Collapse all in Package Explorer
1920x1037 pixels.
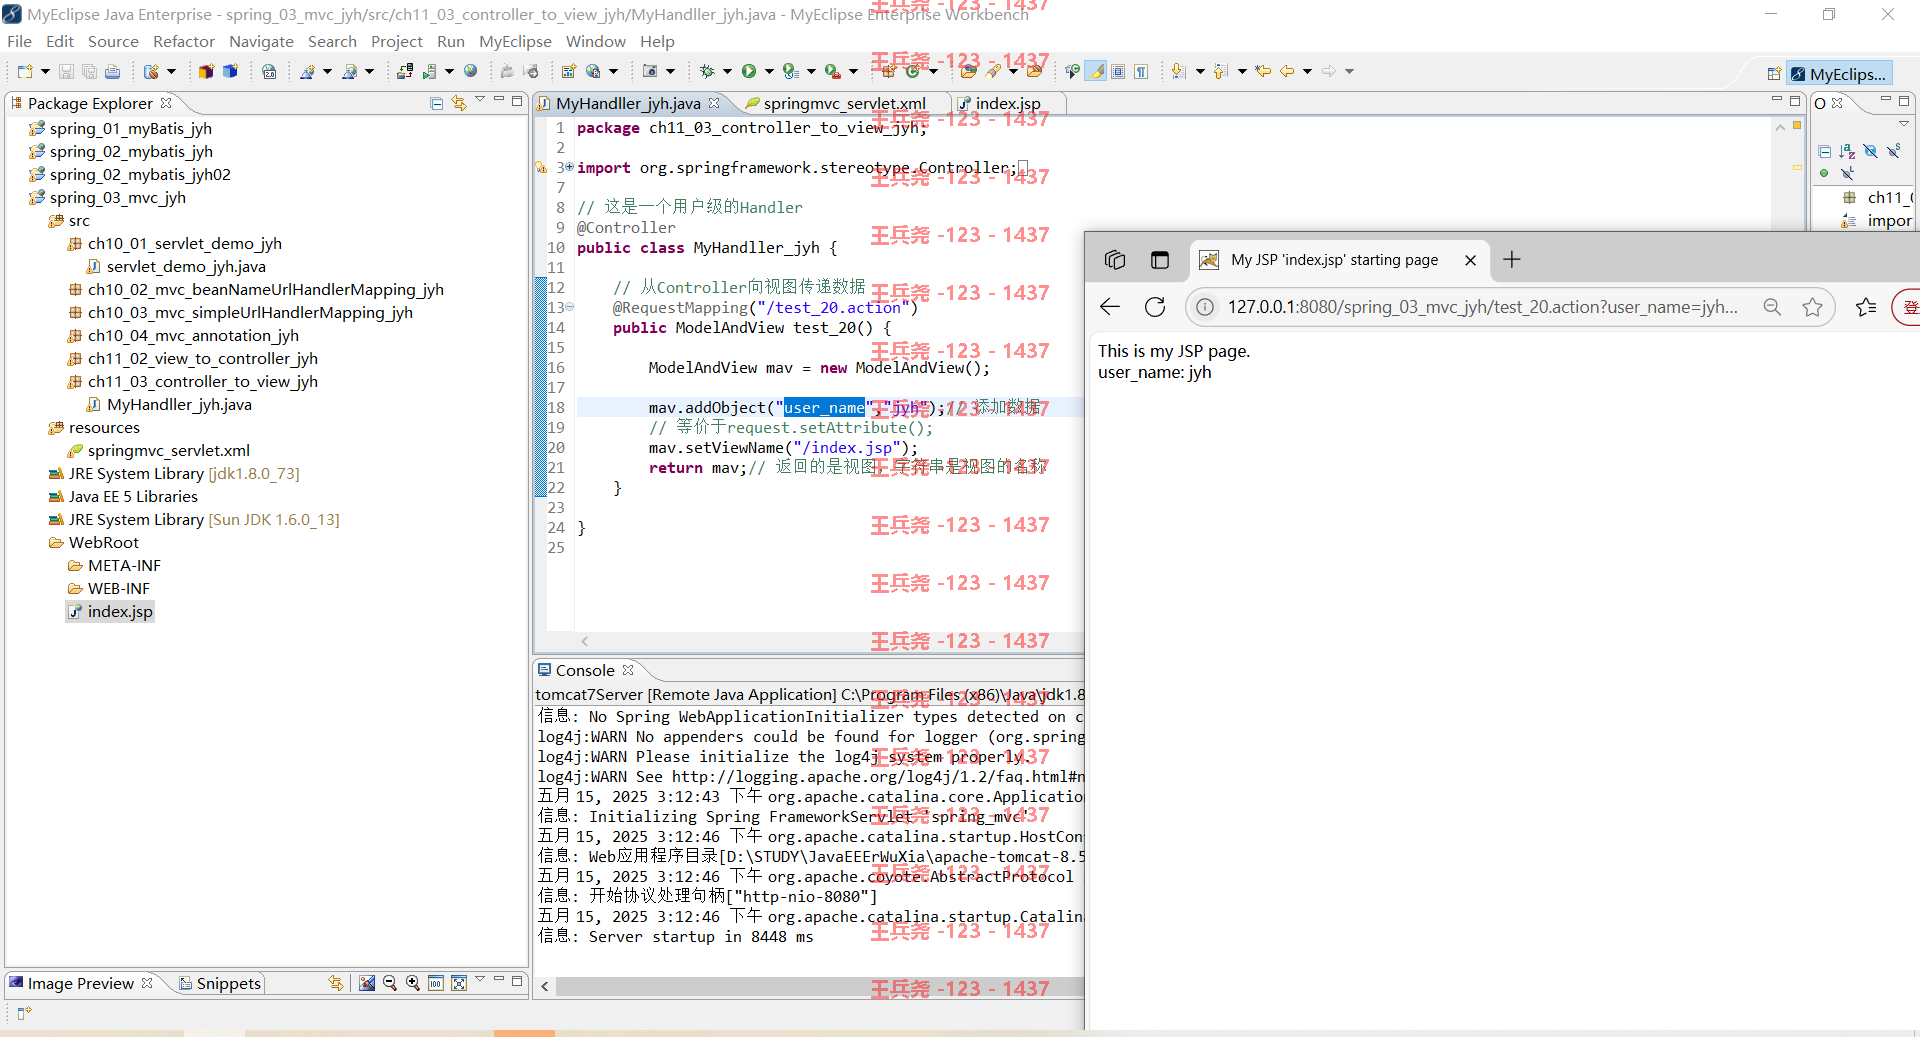436,103
